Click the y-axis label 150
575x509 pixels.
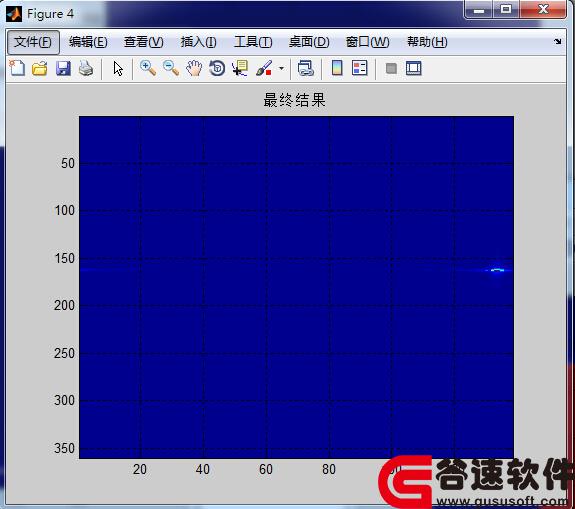coord(65,259)
